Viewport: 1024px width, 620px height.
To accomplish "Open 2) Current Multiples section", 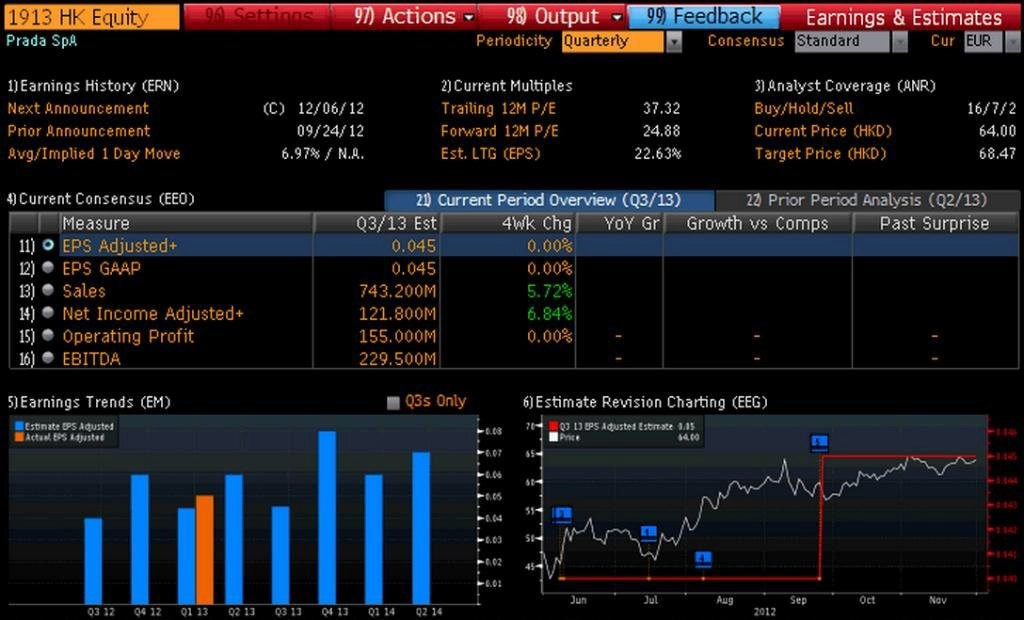I will point(507,86).
